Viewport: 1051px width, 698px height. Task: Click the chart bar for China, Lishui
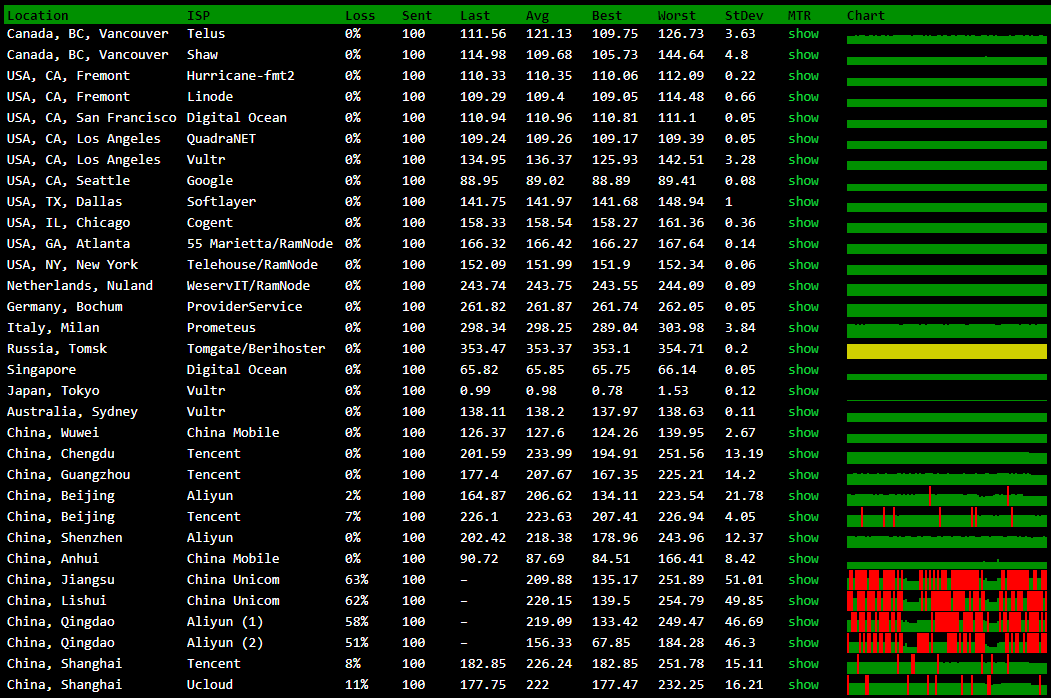pos(946,601)
